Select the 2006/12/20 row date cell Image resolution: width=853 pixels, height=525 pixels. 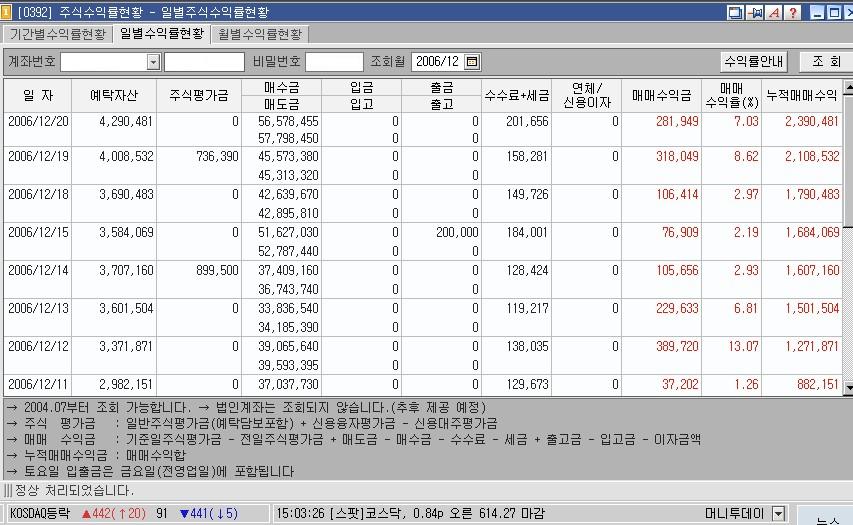click(x=40, y=121)
